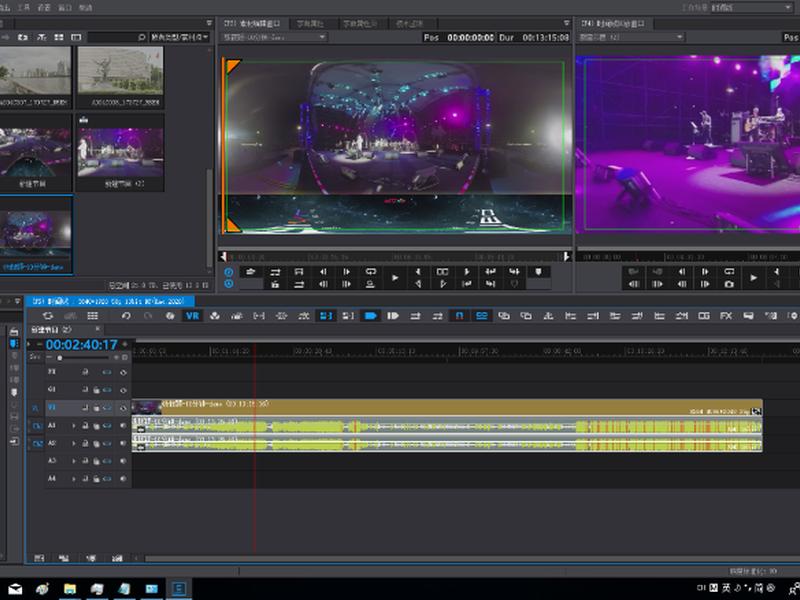This screenshot has height=600, width=800.
Task: Open the bin filter type dropdown
Action: [180, 37]
